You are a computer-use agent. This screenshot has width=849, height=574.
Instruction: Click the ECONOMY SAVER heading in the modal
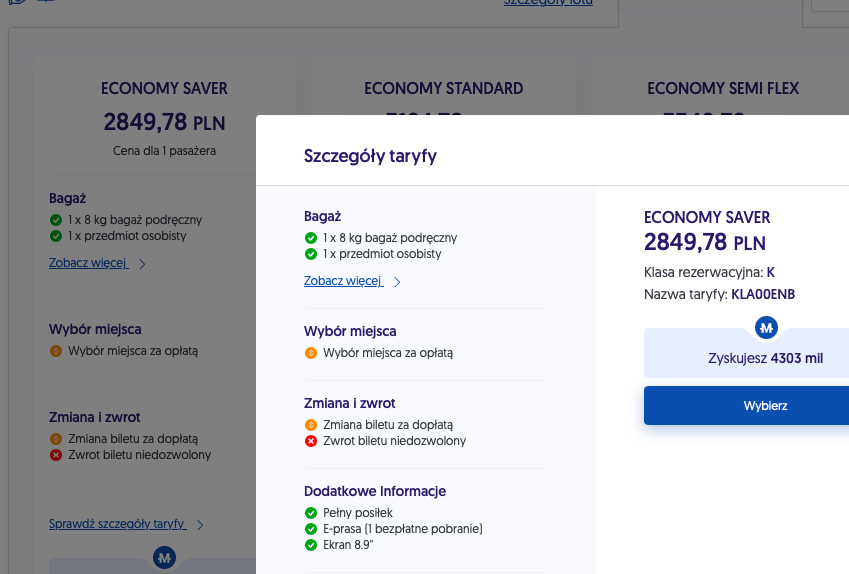[x=707, y=217]
